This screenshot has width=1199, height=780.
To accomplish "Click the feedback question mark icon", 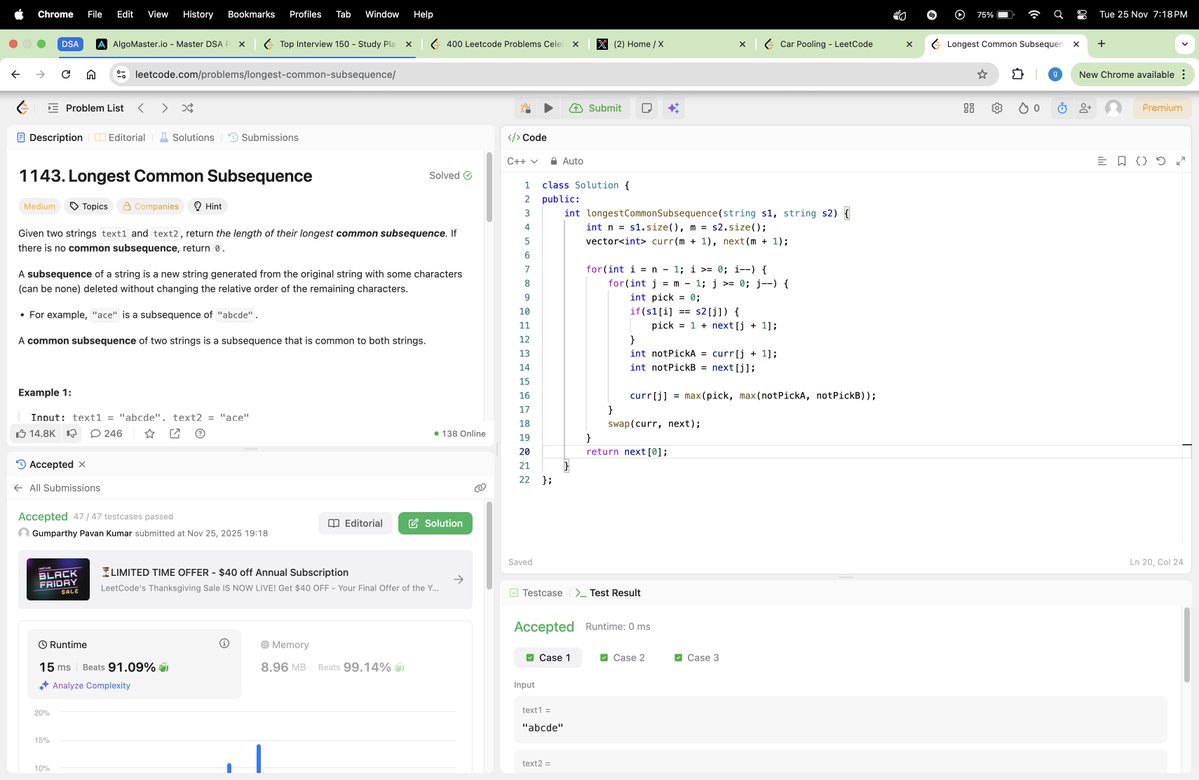I will click(200, 434).
